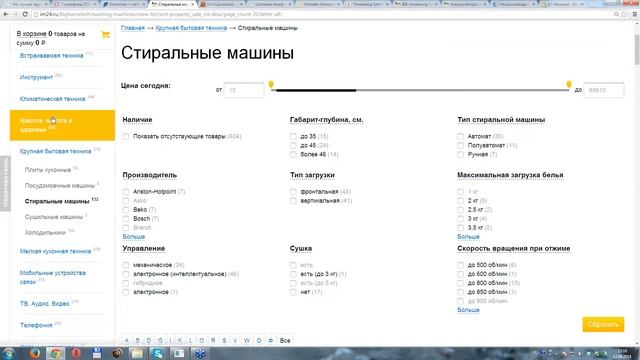Bookmark the page with the star icon
This screenshot has width=640, height=360.
coord(624,14)
